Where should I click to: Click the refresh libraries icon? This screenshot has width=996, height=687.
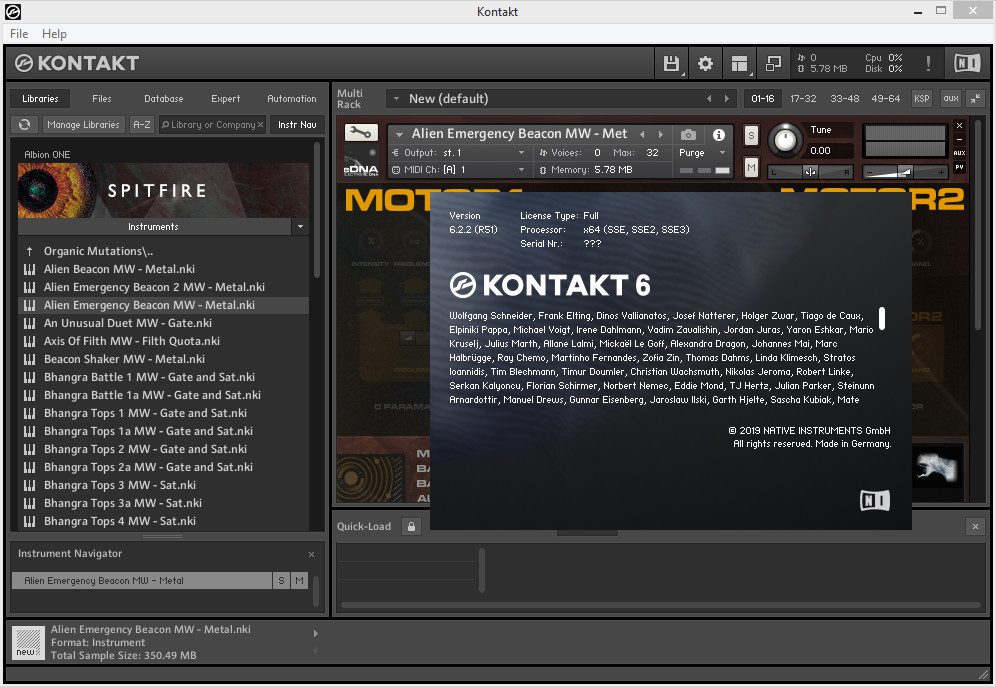click(25, 124)
